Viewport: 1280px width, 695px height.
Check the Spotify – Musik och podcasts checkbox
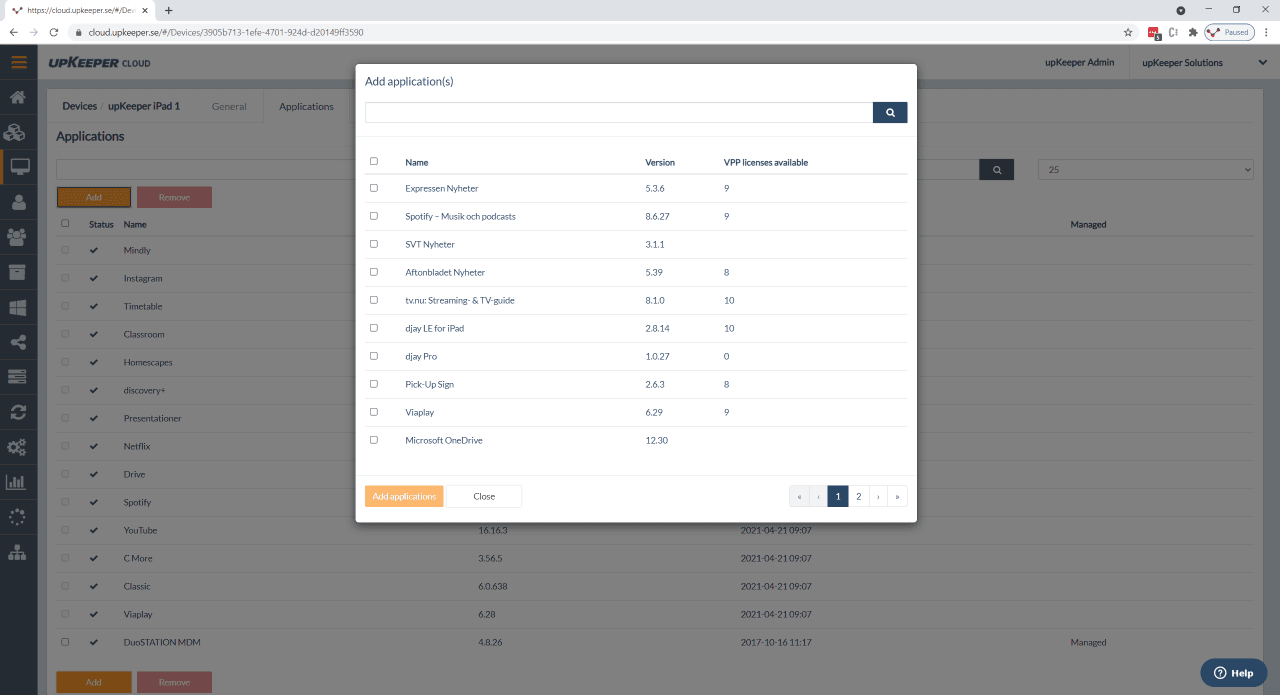click(374, 216)
